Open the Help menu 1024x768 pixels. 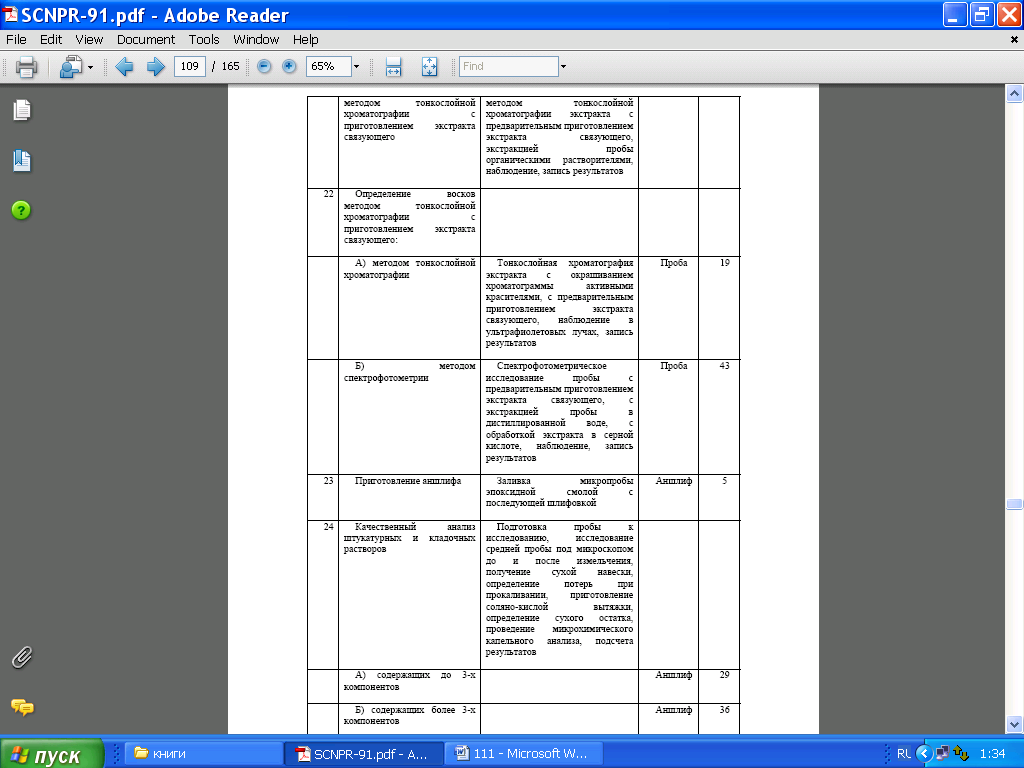tap(306, 40)
